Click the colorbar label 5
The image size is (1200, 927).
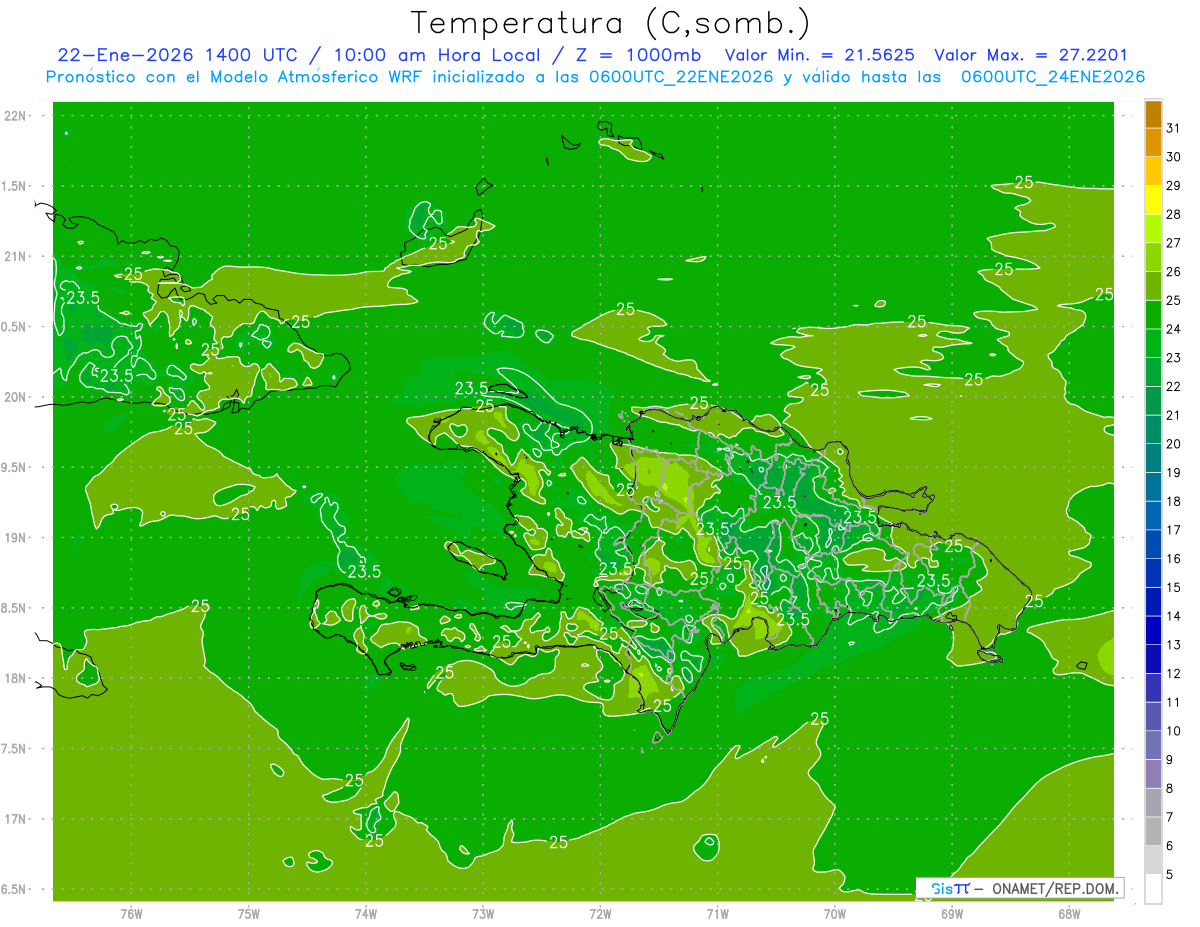click(x=1170, y=874)
